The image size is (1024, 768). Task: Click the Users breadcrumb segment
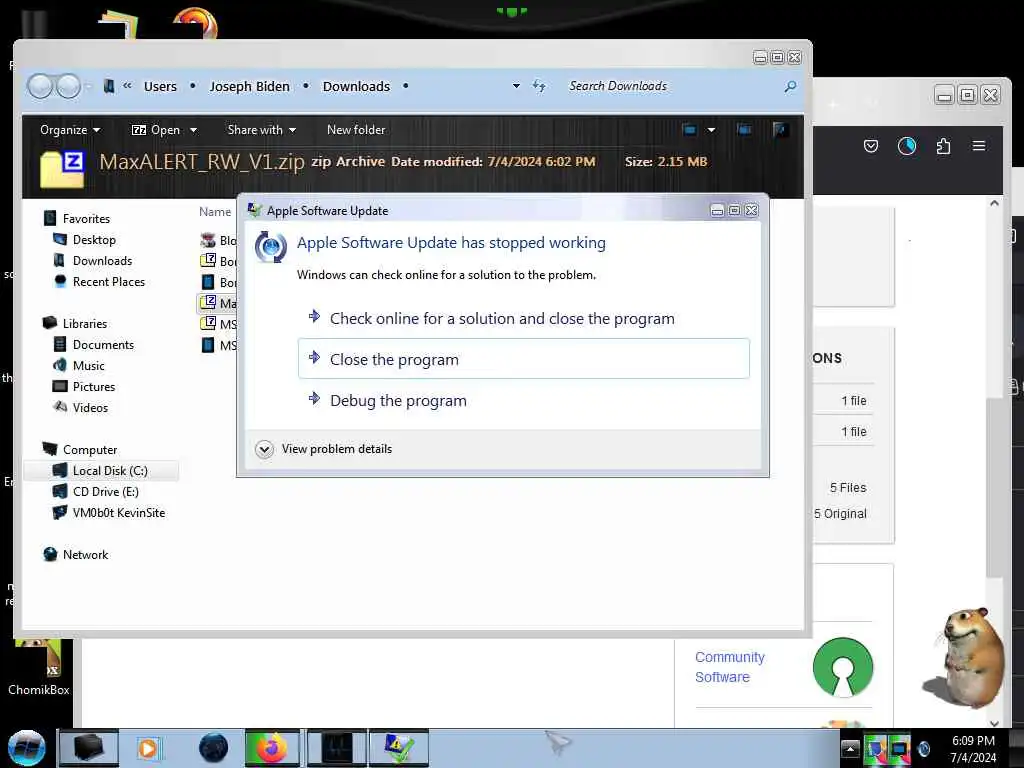[160, 86]
